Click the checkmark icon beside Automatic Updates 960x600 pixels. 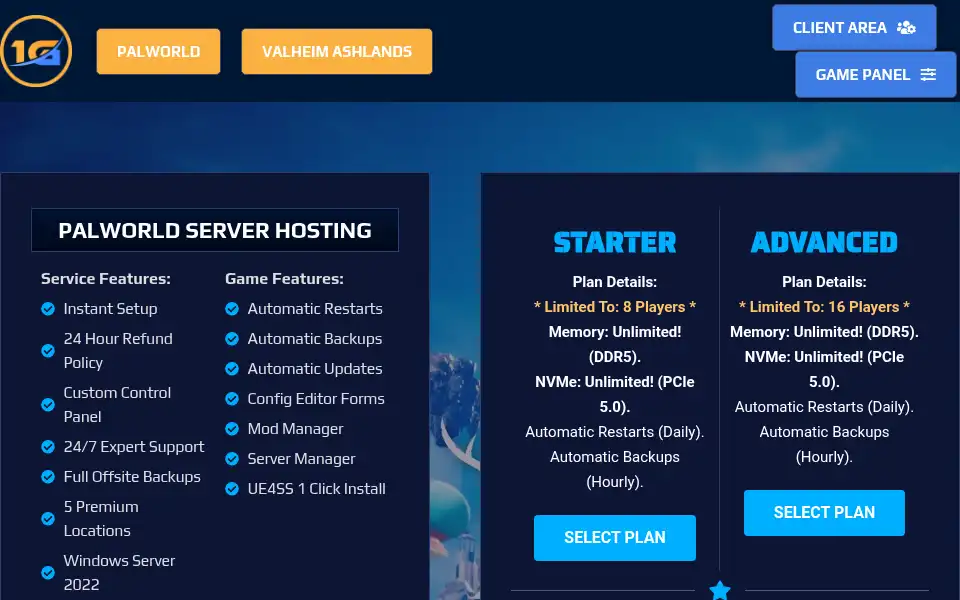(232, 369)
